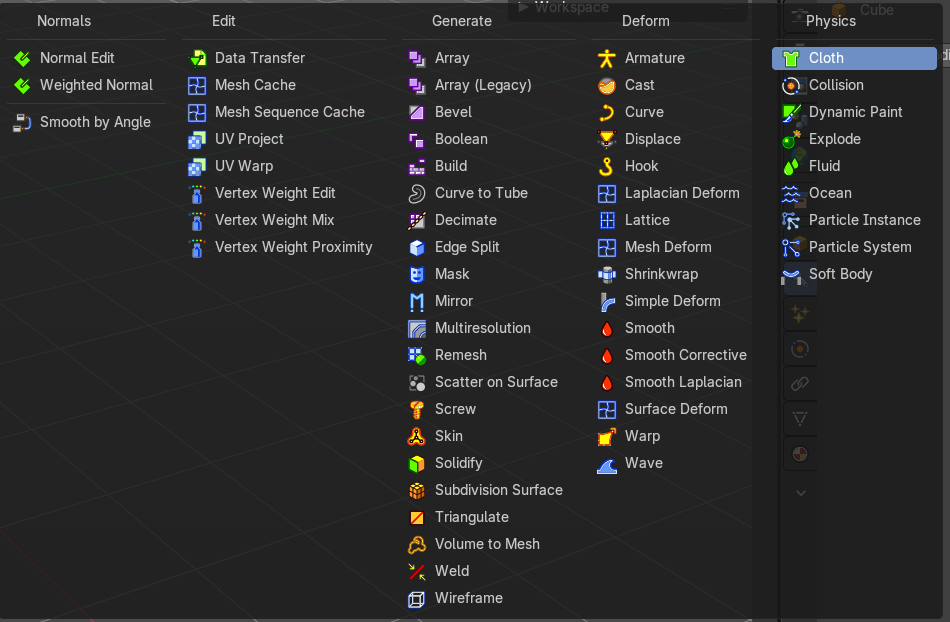Click the Solidify cube icon
This screenshot has width=950, height=622.
(x=417, y=463)
